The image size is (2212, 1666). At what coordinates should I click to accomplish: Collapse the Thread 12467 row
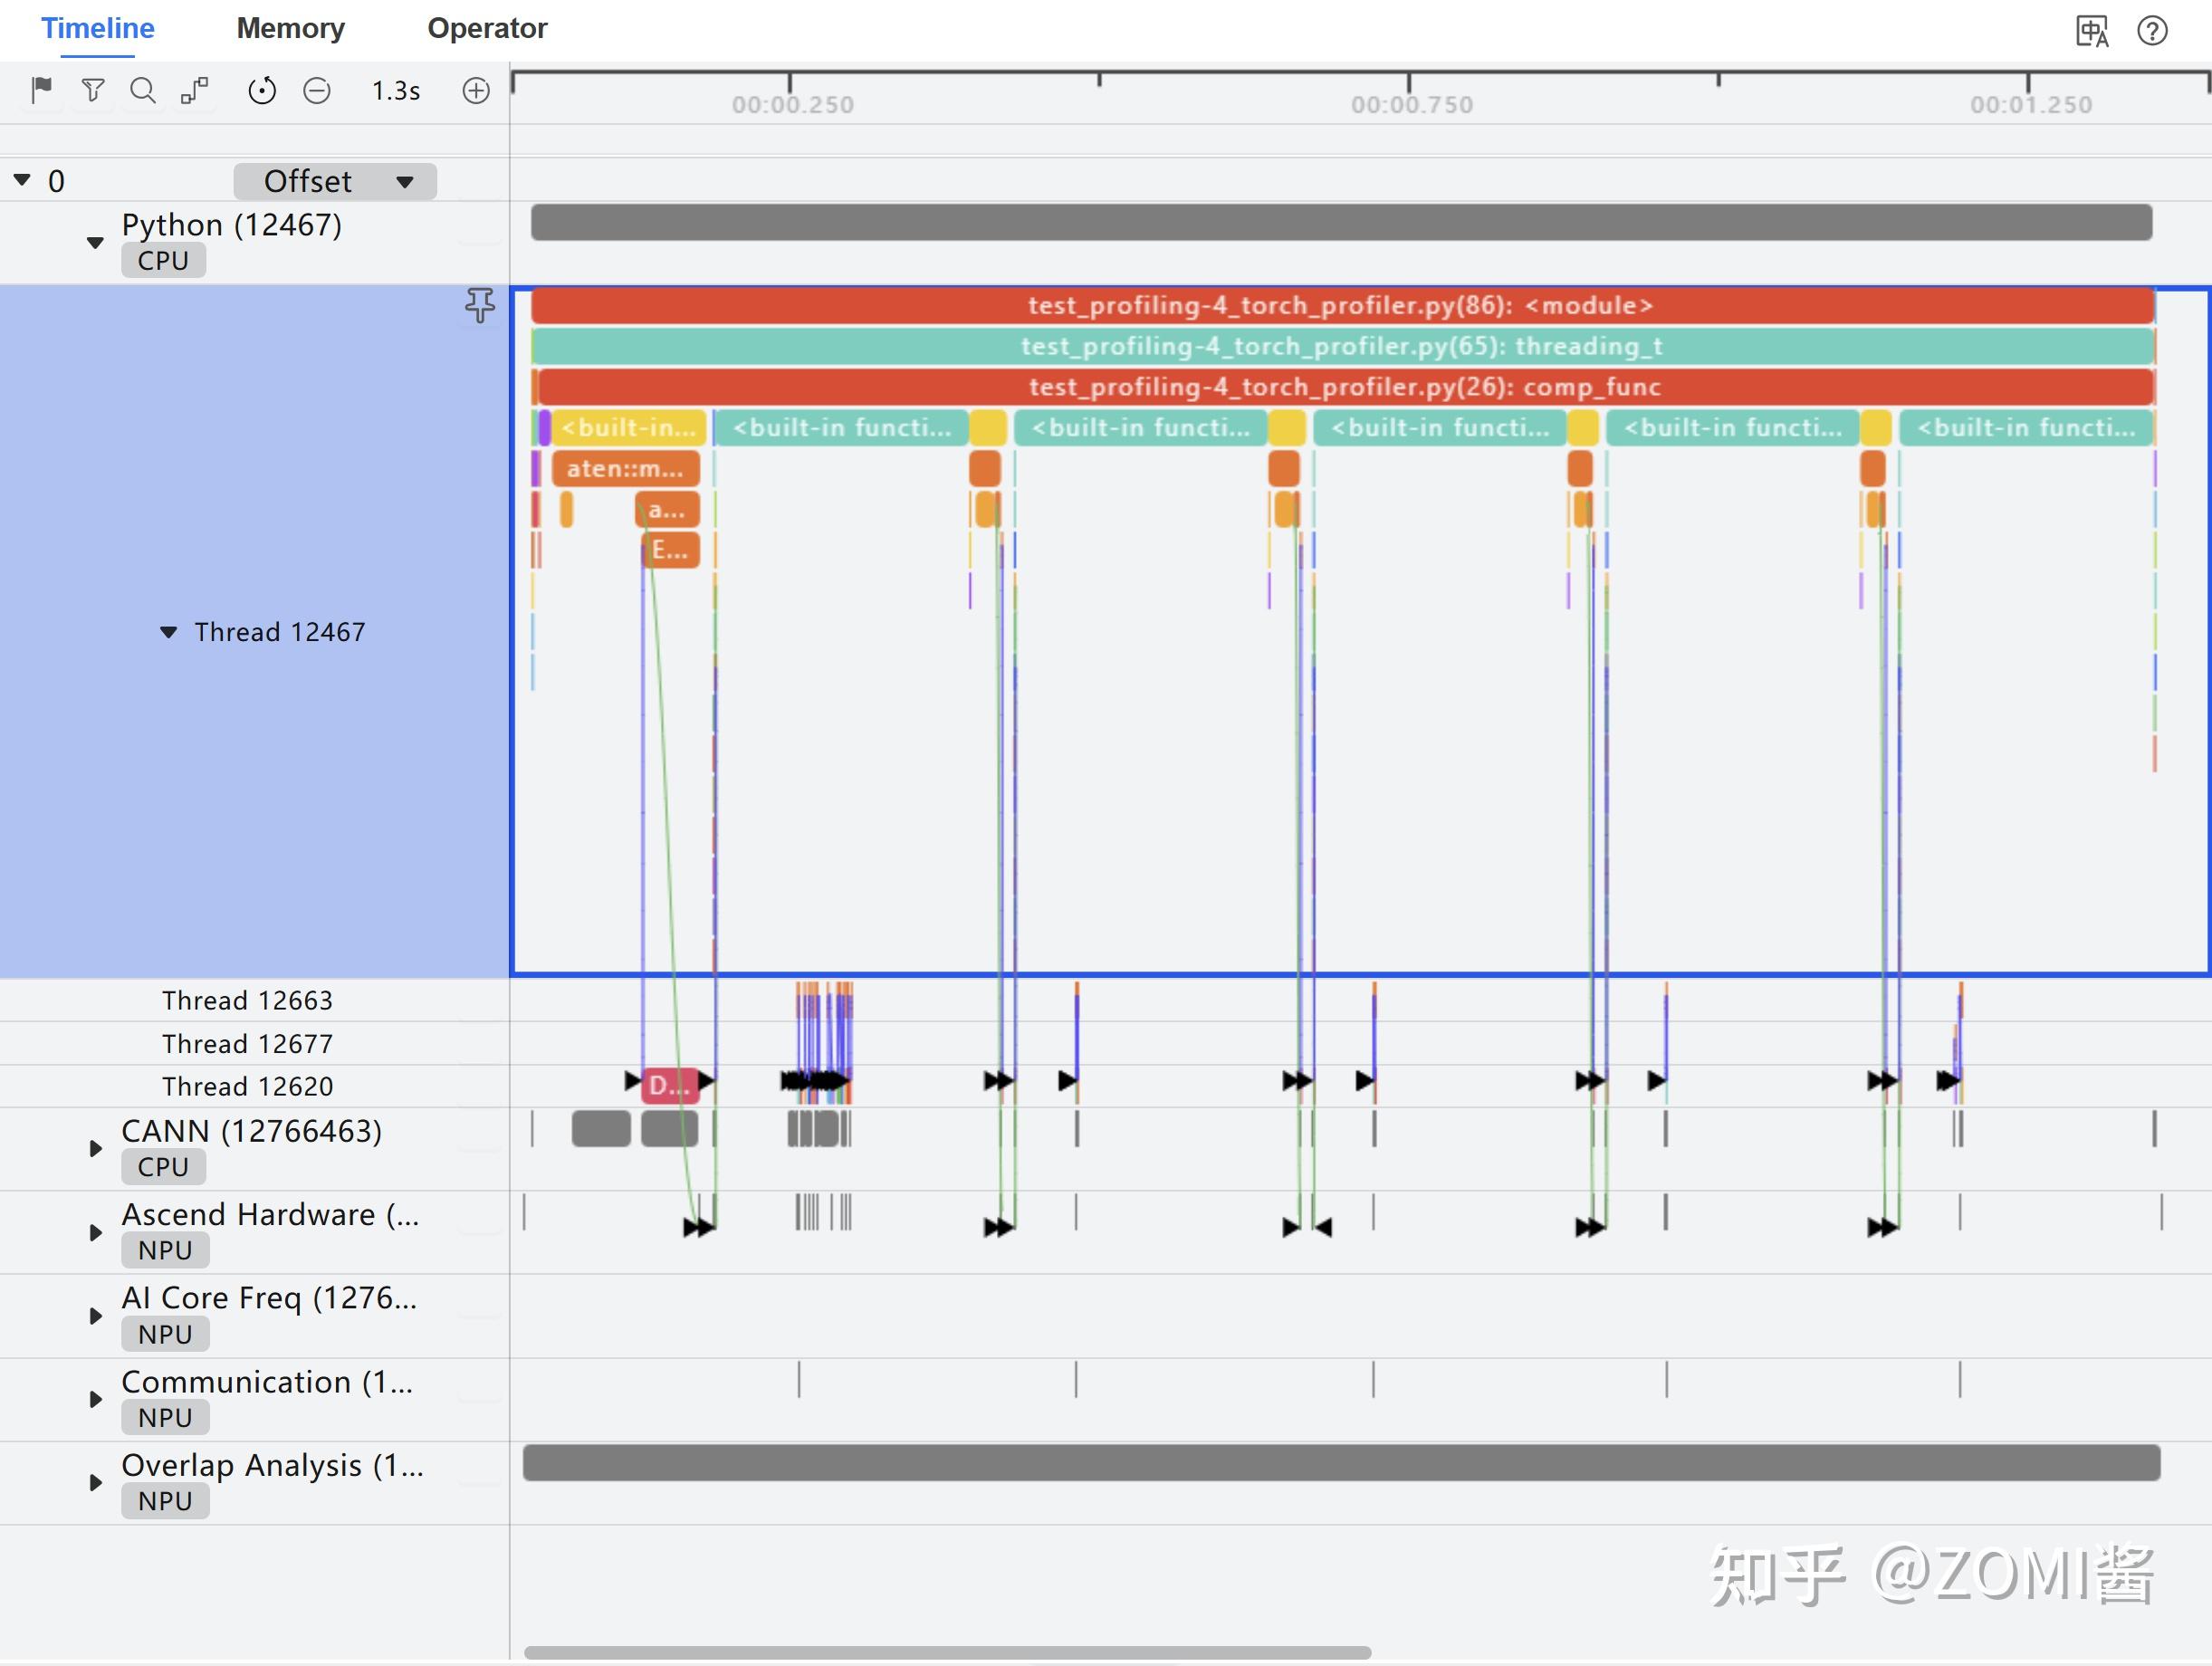pyautogui.click(x=169, y=632)
